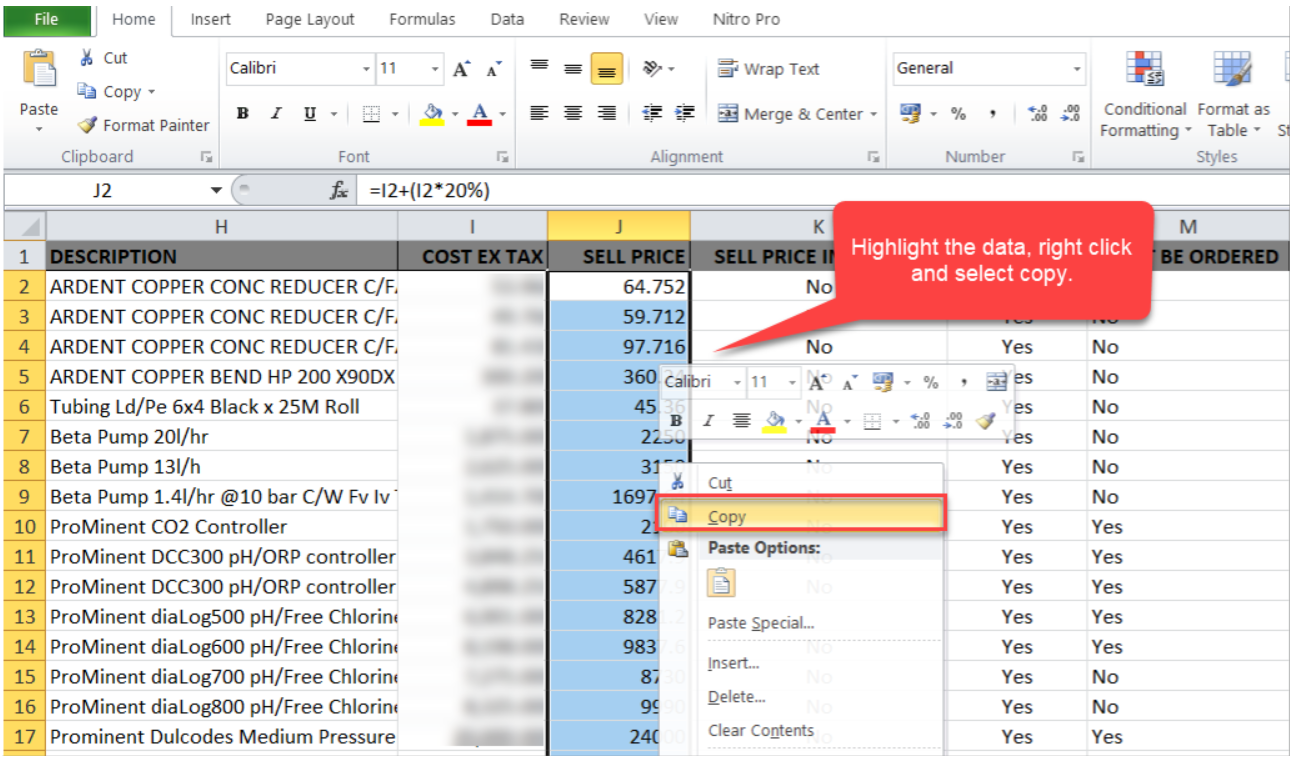Expand the General number format dropdown

point(1077,69)
